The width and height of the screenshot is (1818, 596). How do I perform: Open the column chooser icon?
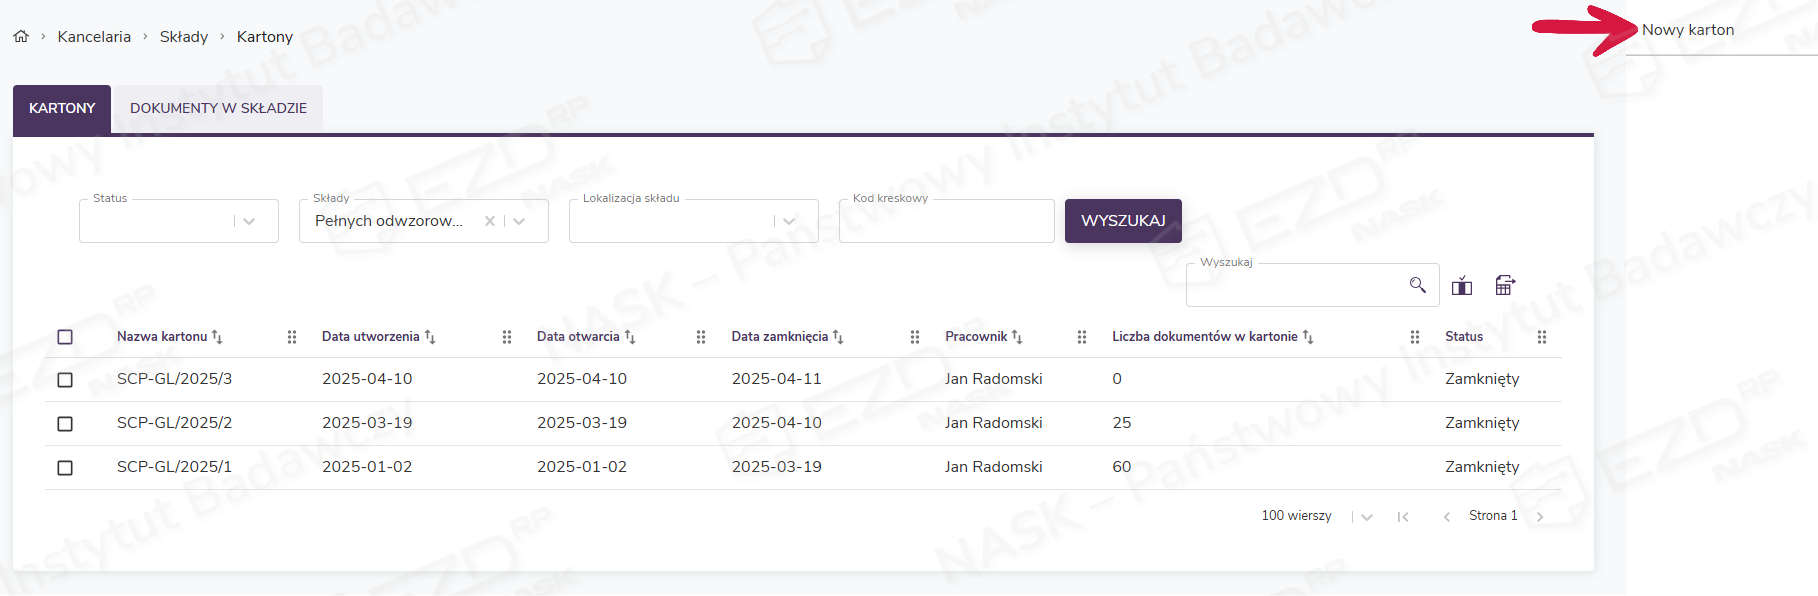pos(1462,286)
